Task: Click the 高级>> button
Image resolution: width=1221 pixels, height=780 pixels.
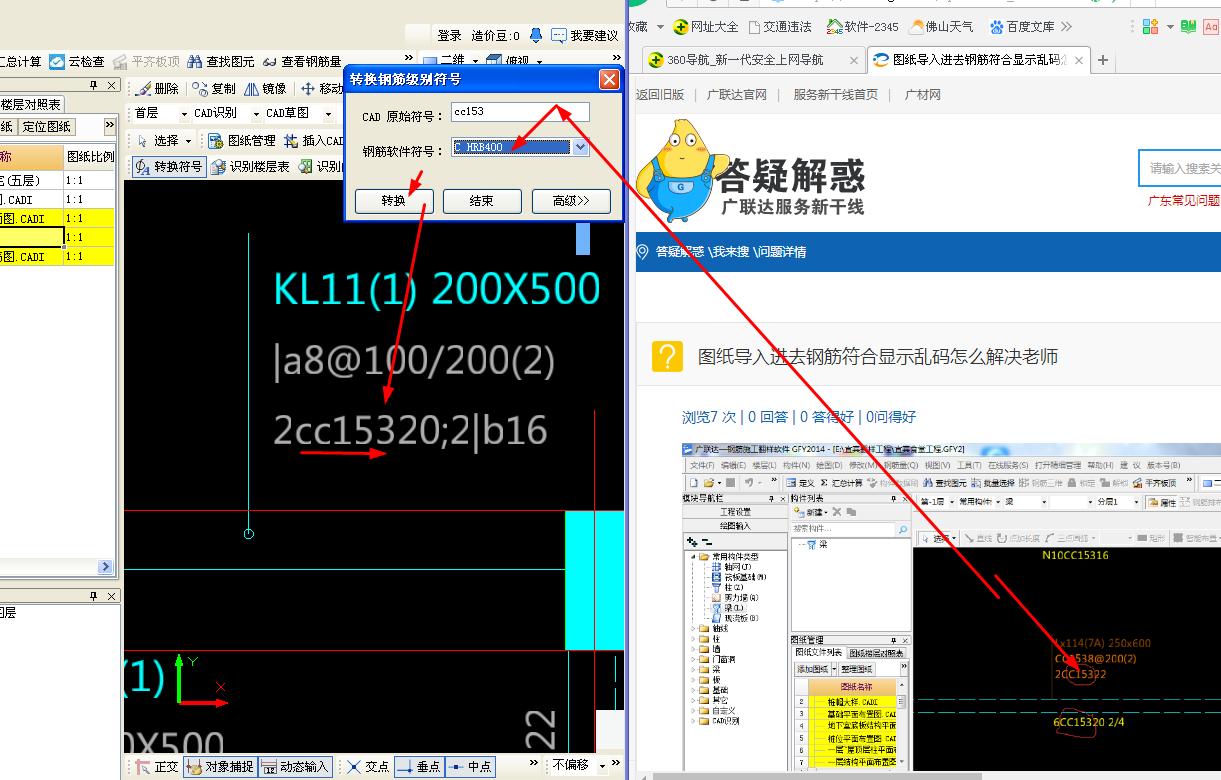Action: pyautogui.click(x=571, y=201)
